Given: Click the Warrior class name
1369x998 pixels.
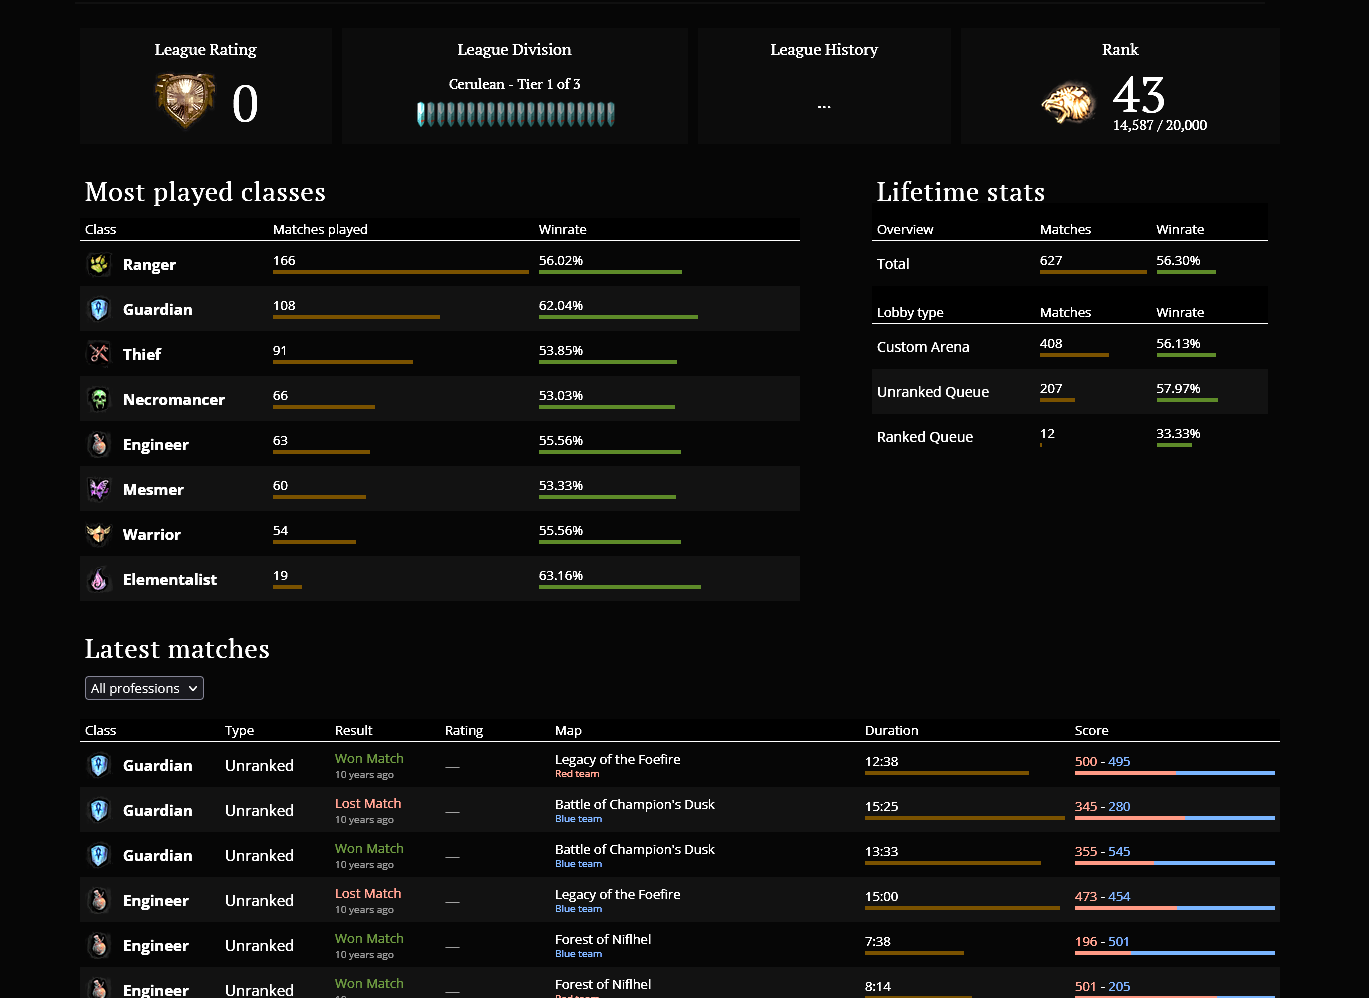Looking at the screenshot, I should [152, 534].
